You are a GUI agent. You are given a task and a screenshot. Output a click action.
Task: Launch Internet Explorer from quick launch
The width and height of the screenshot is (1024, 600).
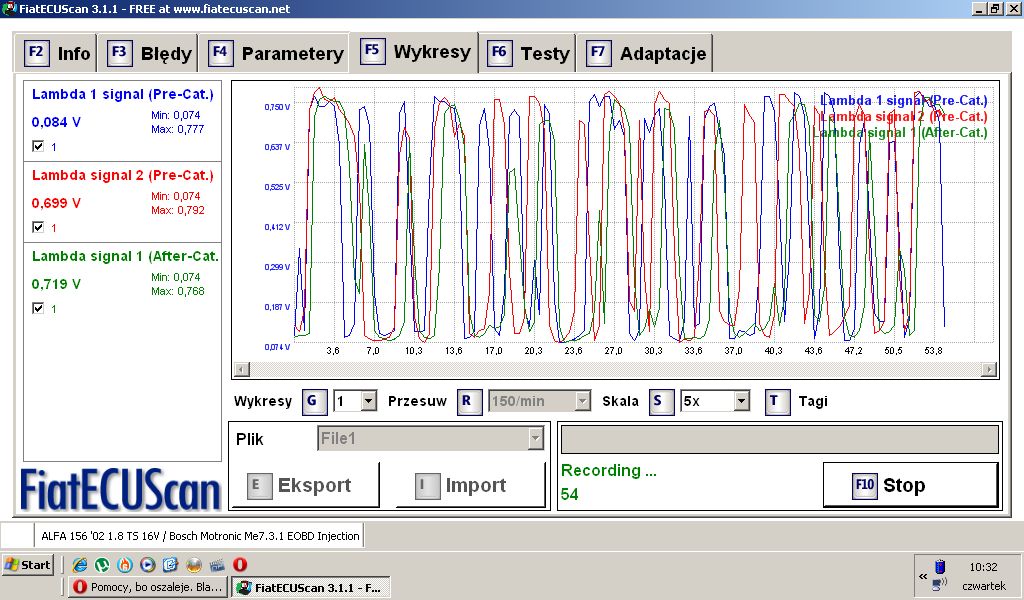click(x=80, y=564)
